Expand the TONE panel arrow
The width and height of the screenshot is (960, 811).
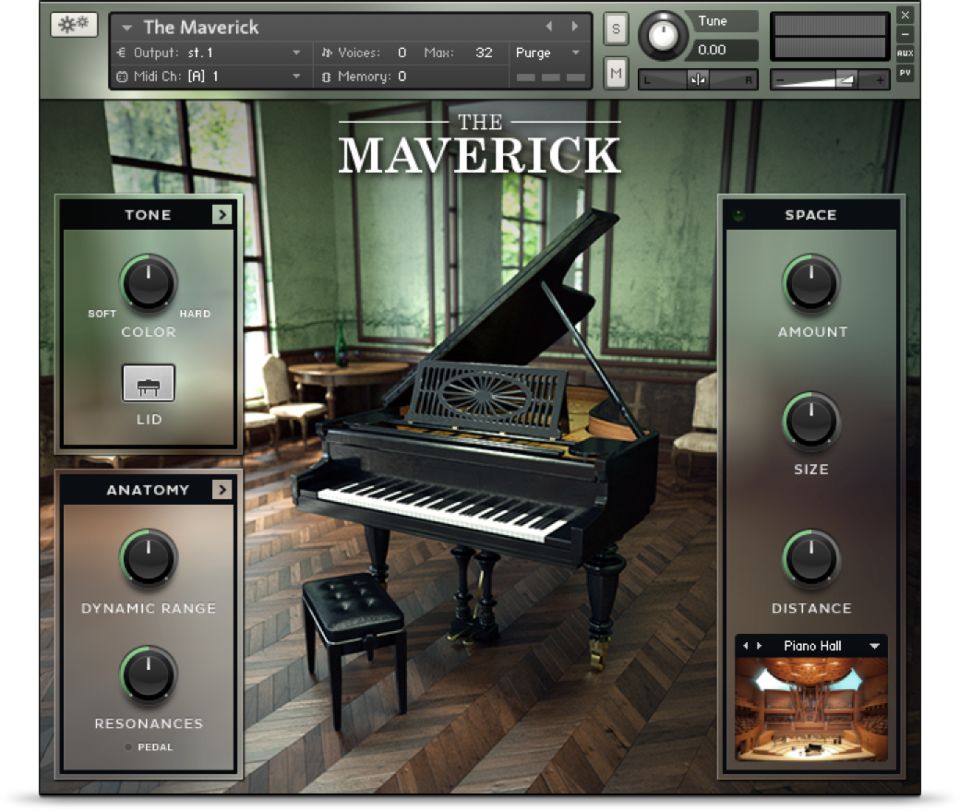coord(222,215)
